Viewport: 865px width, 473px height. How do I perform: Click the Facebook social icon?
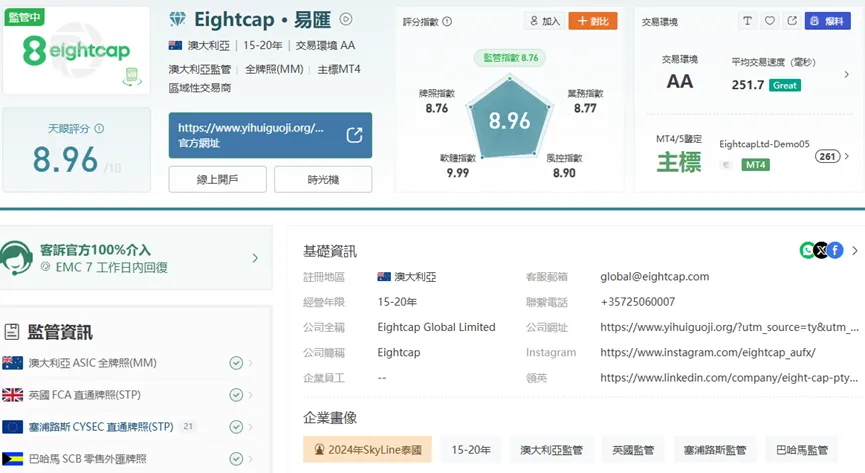[x=835, y=250]
